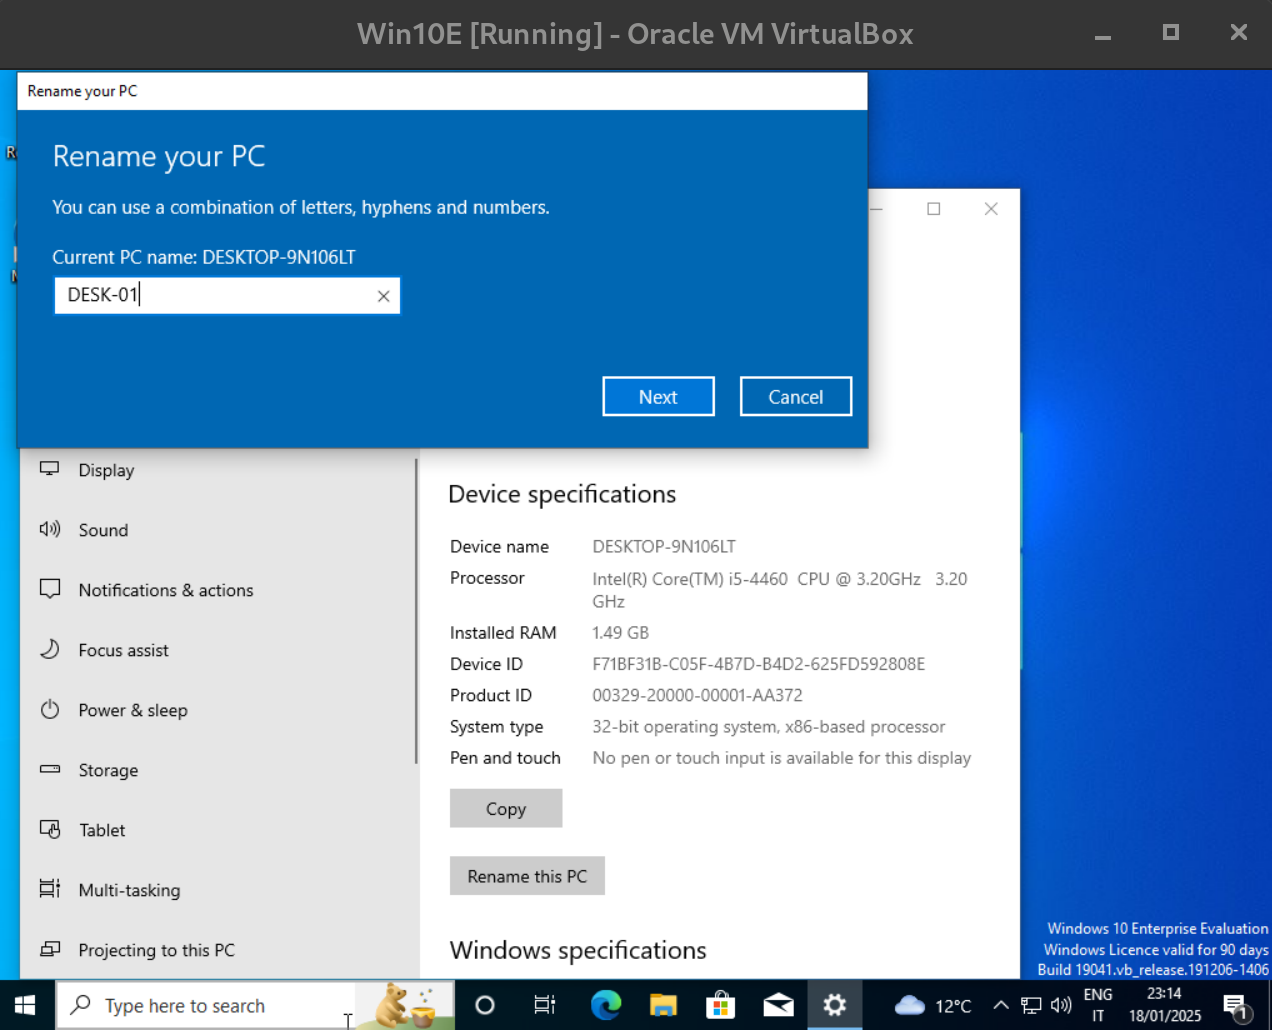Open Task View from taskbar
1272x1030 pixels.
tap(544, 1005)
